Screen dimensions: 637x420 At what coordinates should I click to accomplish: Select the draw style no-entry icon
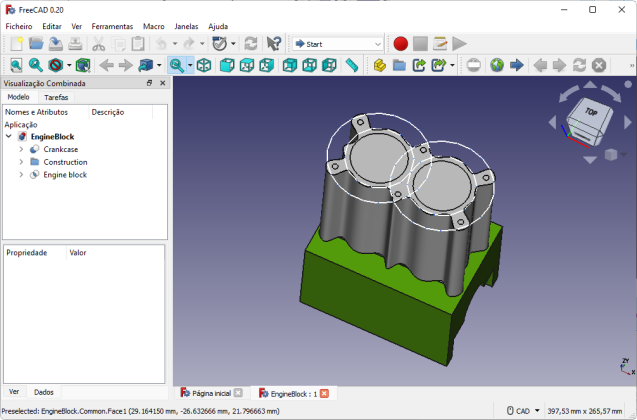56,65
